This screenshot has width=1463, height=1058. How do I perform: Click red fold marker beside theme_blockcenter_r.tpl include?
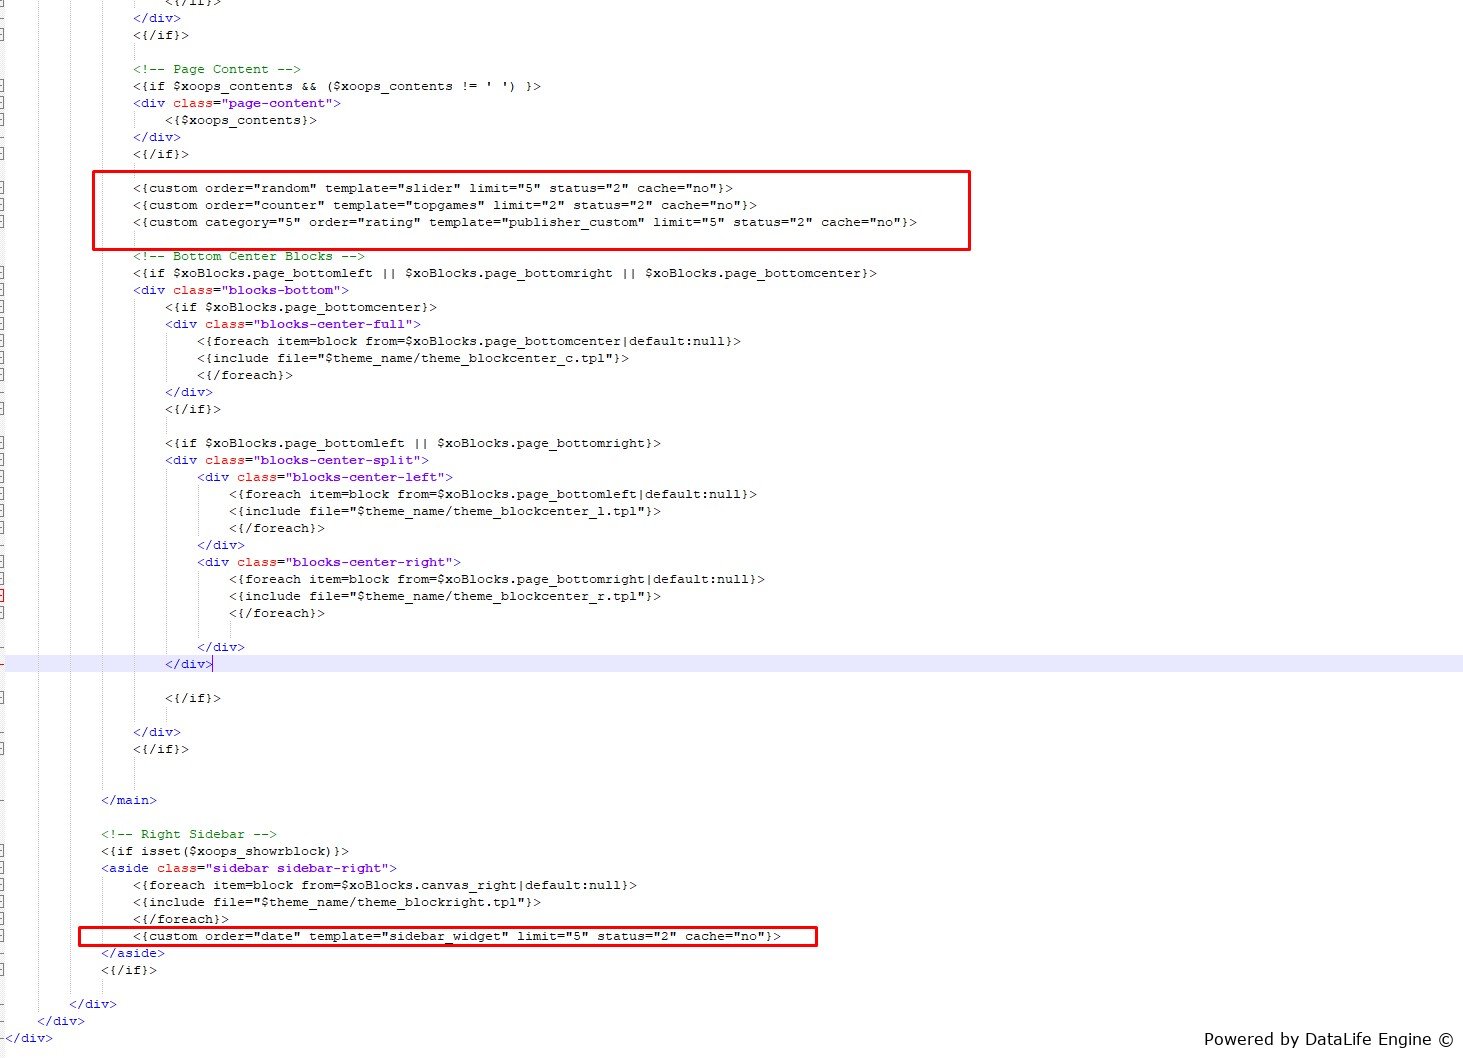pos(2,596)
